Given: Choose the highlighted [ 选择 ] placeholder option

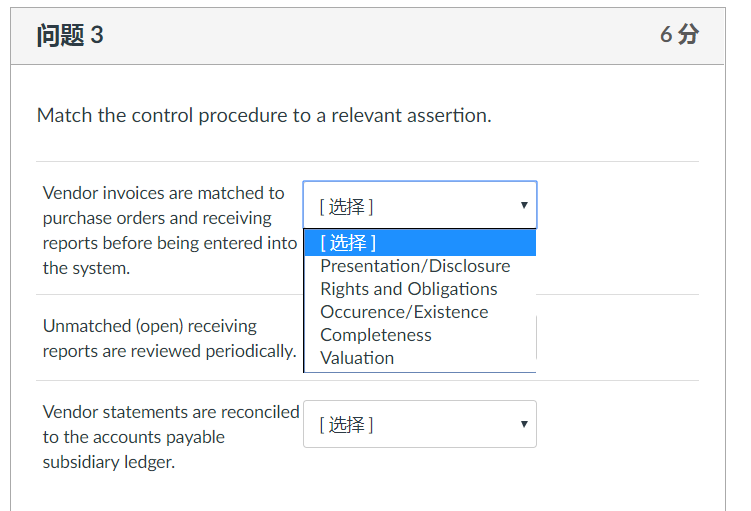Looking at the screenshot, I should coord(420,243).
